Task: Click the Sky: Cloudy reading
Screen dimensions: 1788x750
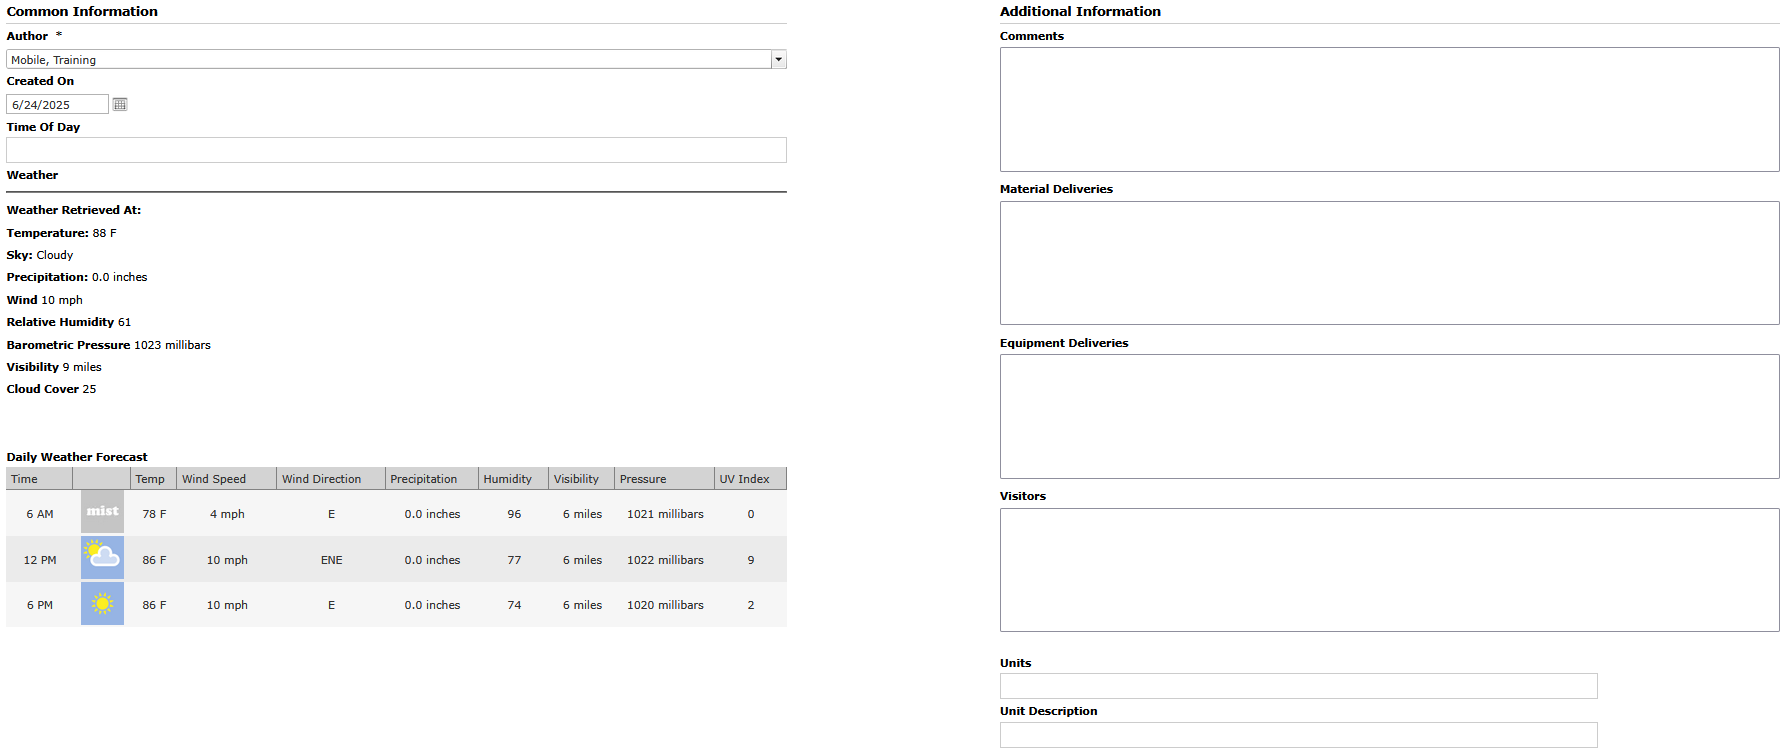Action: [x=40, y=255]
